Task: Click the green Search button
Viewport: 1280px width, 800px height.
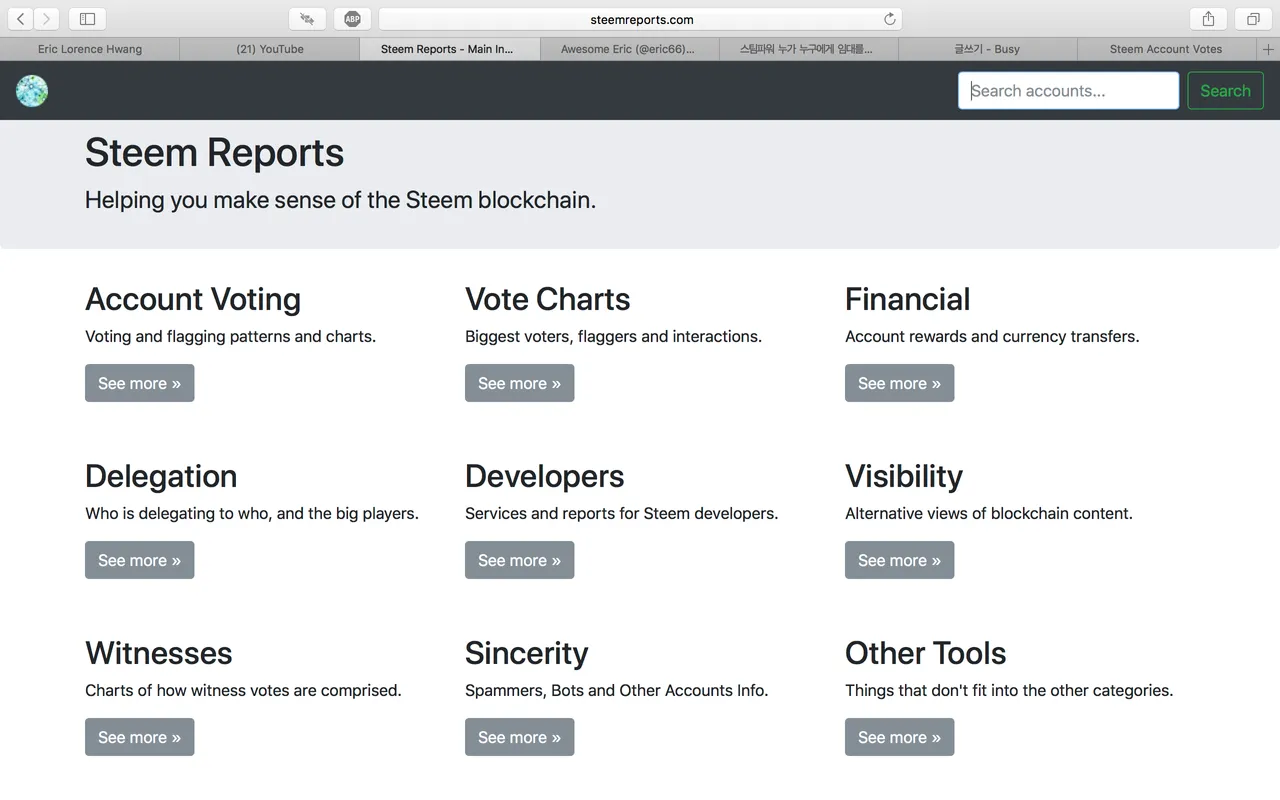Action: click(1225, 91)
